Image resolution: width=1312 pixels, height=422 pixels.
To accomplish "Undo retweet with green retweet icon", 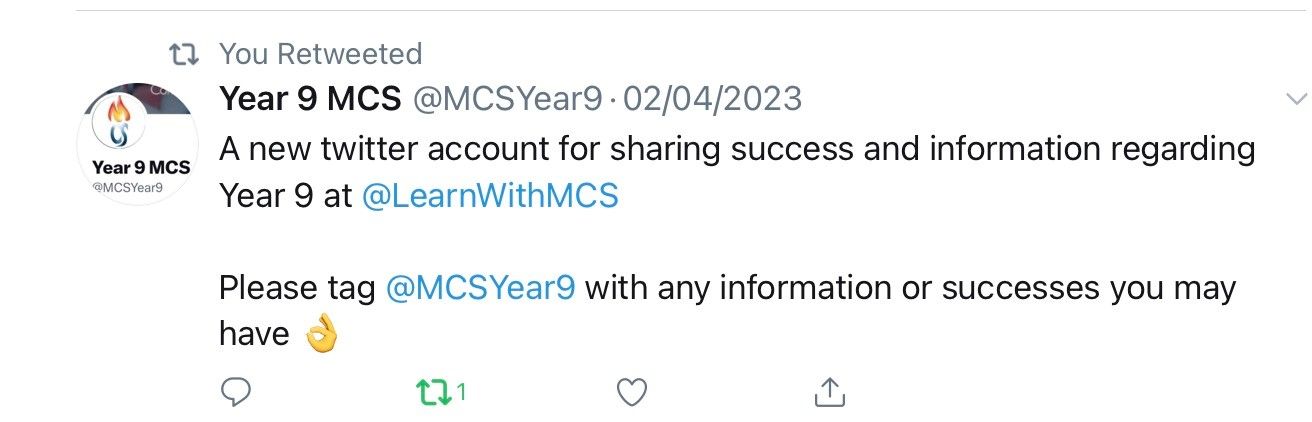I will pos(433,393).
